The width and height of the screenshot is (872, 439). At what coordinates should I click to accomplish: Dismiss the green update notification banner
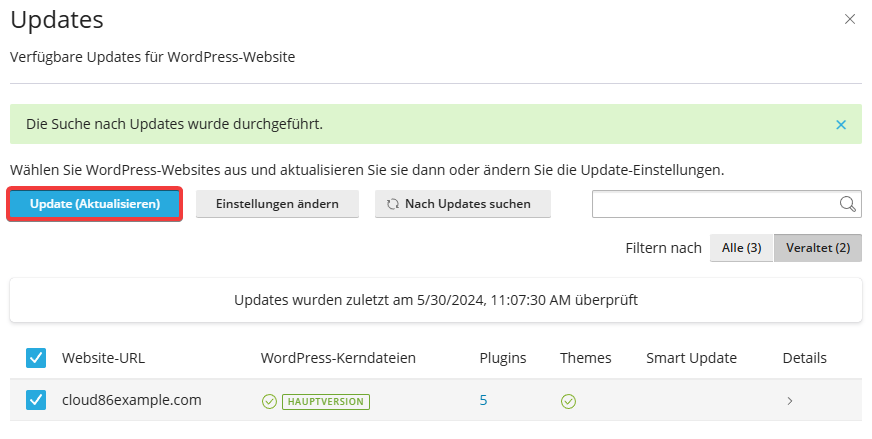pos(841,125)
